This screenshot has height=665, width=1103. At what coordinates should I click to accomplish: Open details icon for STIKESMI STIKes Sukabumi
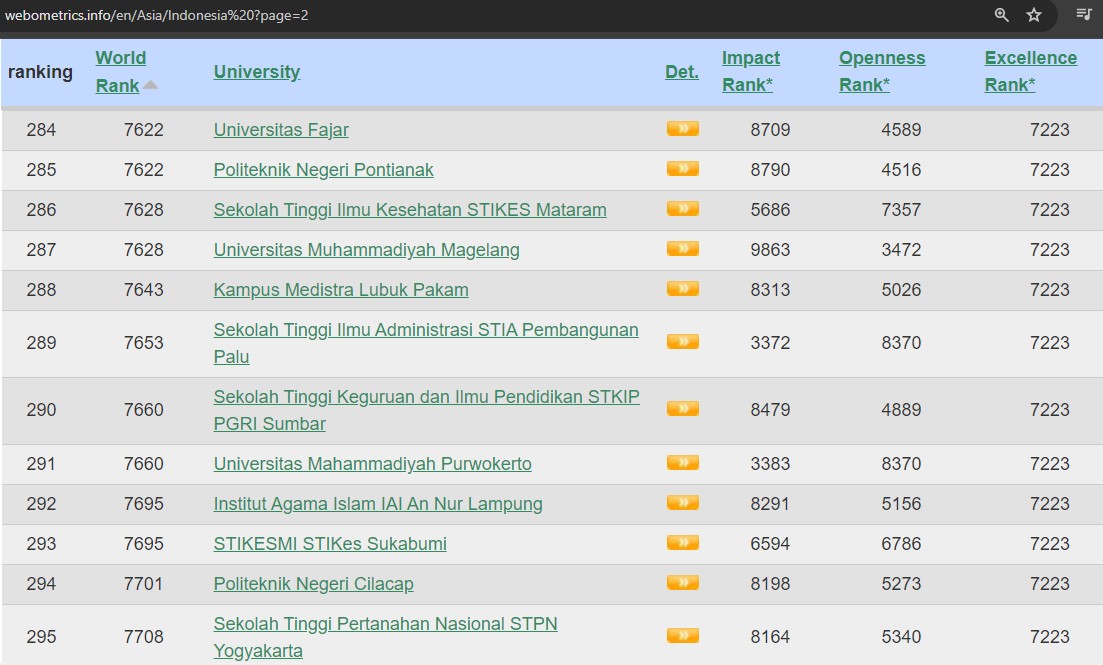(x=682, y=543)
